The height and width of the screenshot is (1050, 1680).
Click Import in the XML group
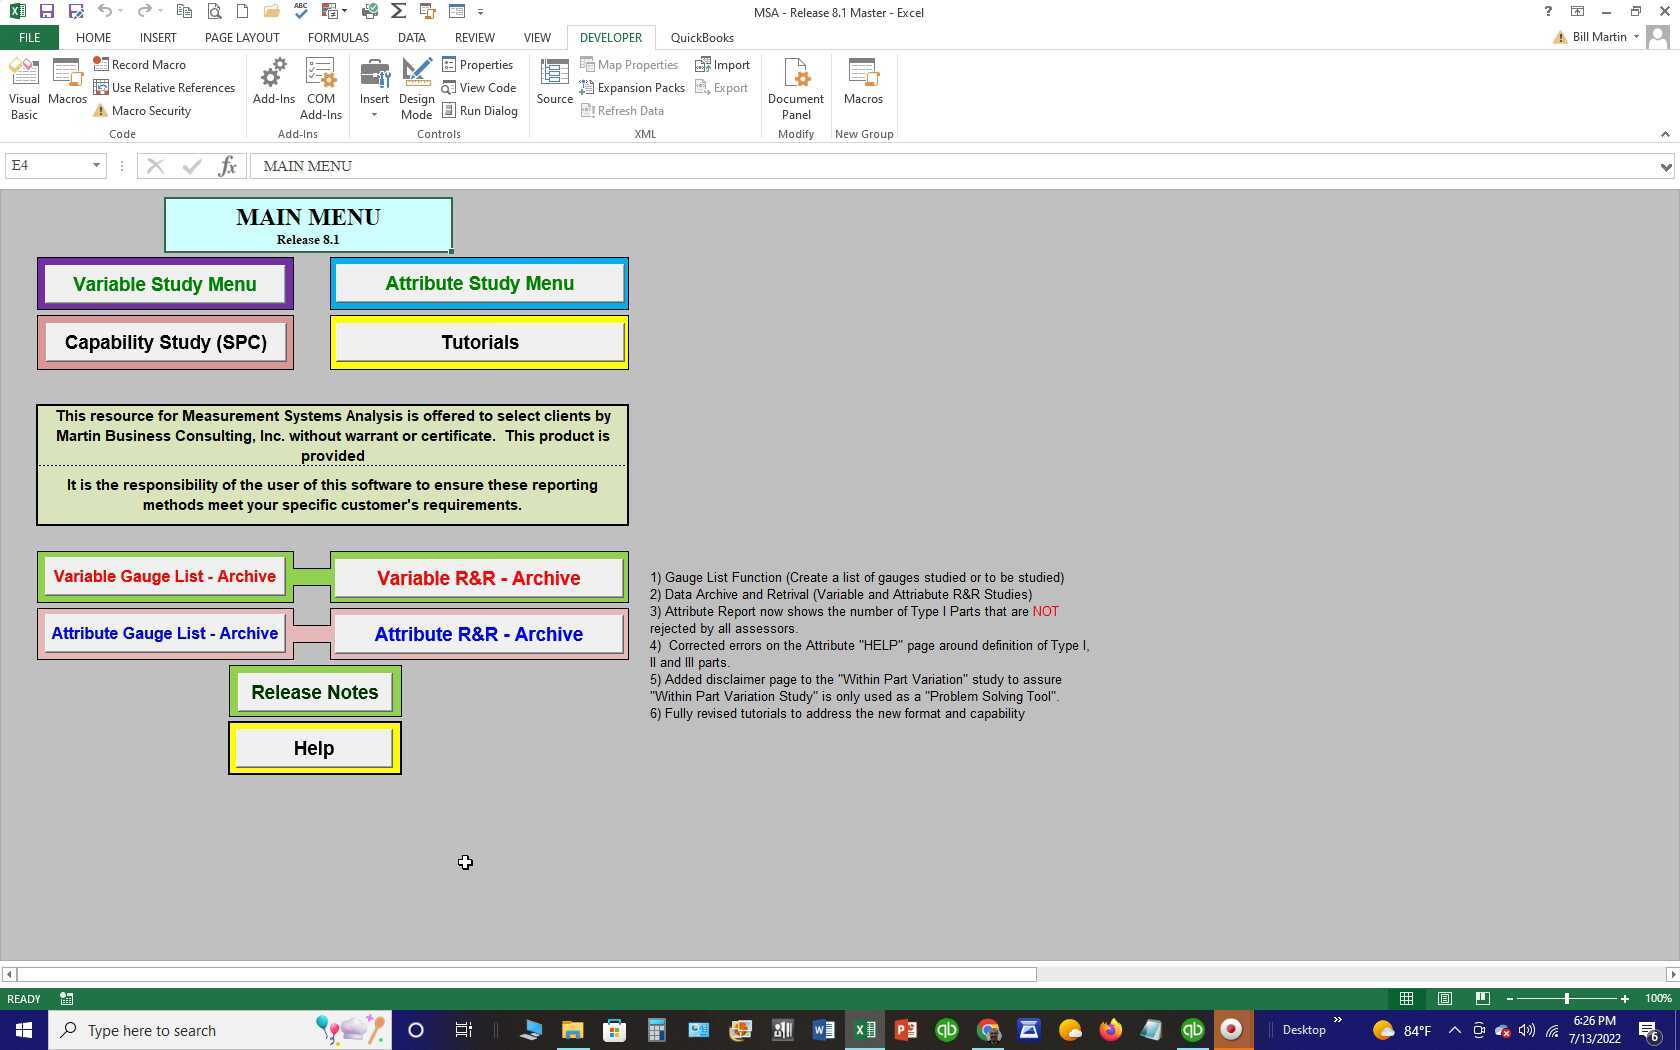(x=723, y=64)
